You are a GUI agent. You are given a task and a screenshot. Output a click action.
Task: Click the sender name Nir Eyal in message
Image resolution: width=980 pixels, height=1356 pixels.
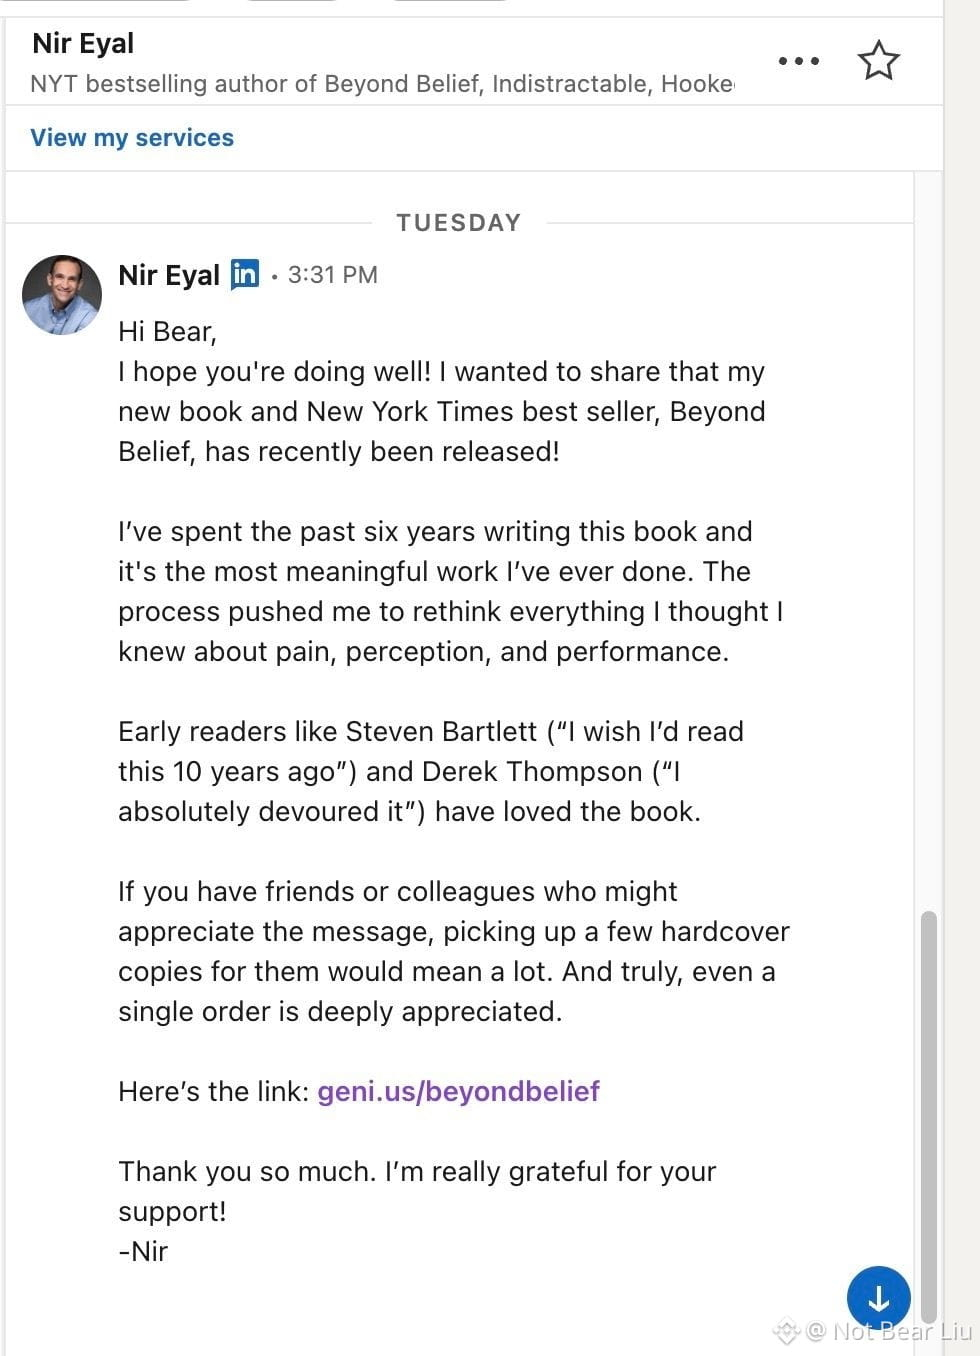coord(169,275)
